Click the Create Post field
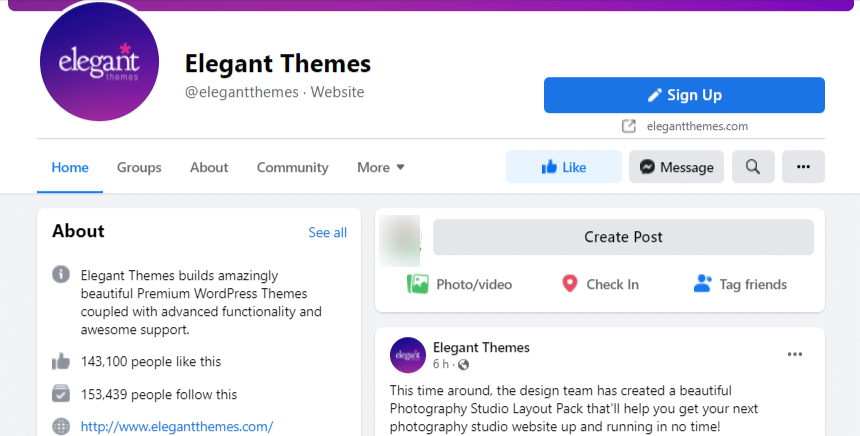Viewport: 860px width, 436px height. pos(623,237)
